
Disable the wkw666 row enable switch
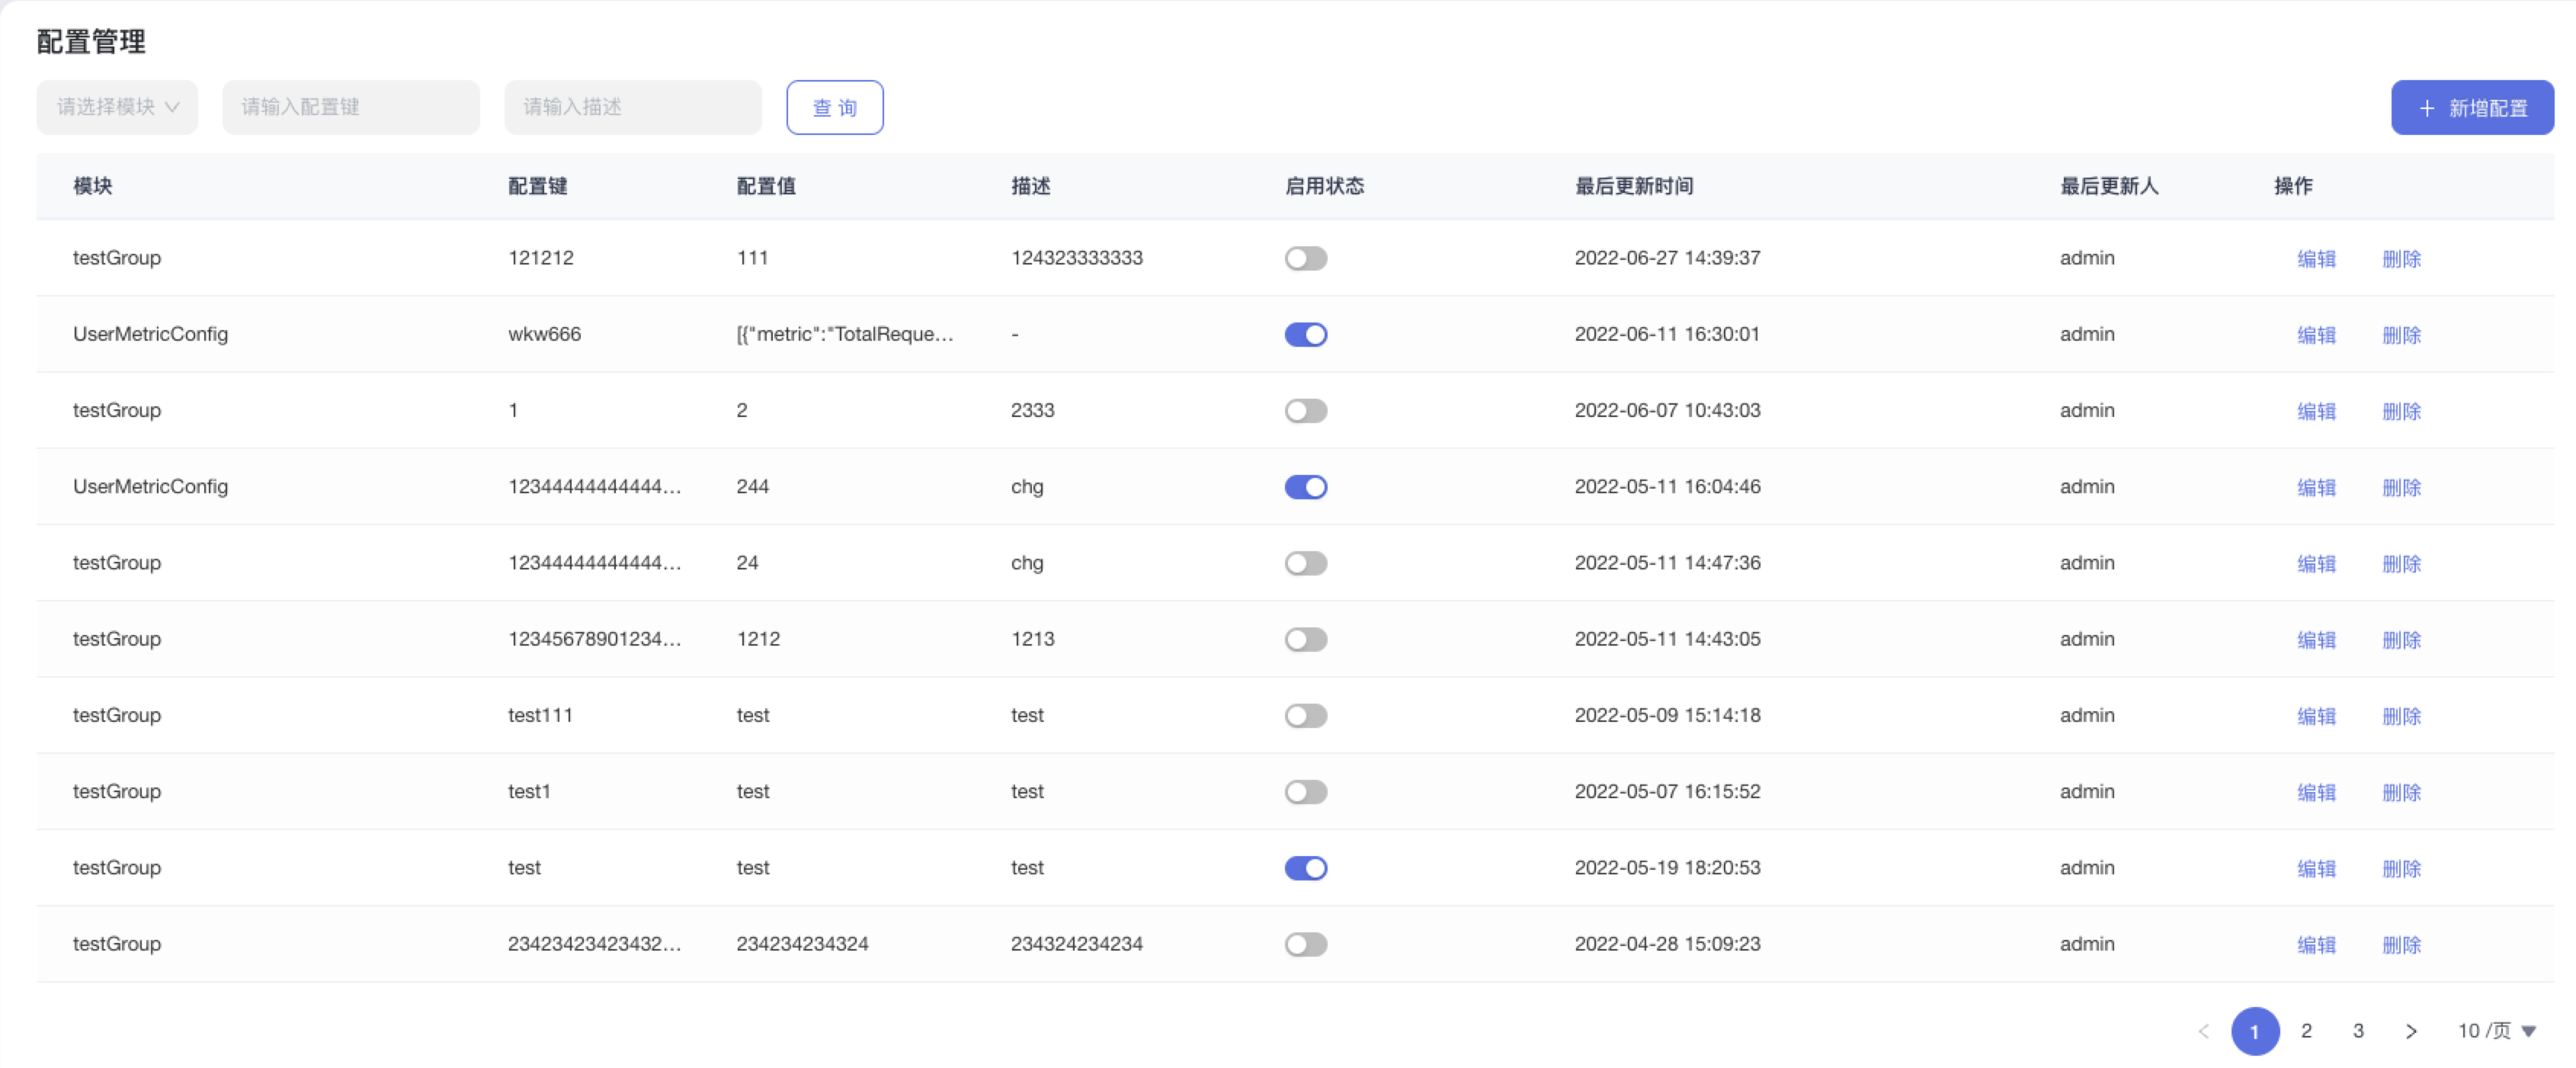1305,334
